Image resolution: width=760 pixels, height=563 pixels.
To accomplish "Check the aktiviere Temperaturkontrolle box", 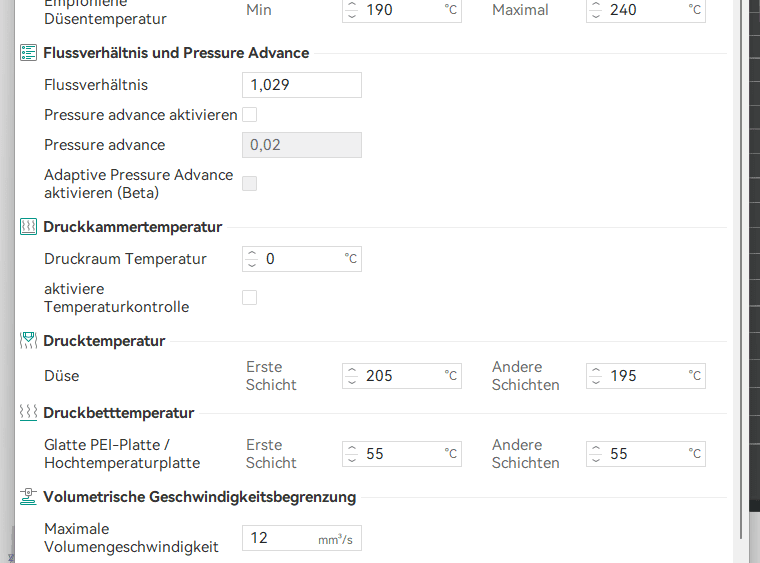I will 250,297.
